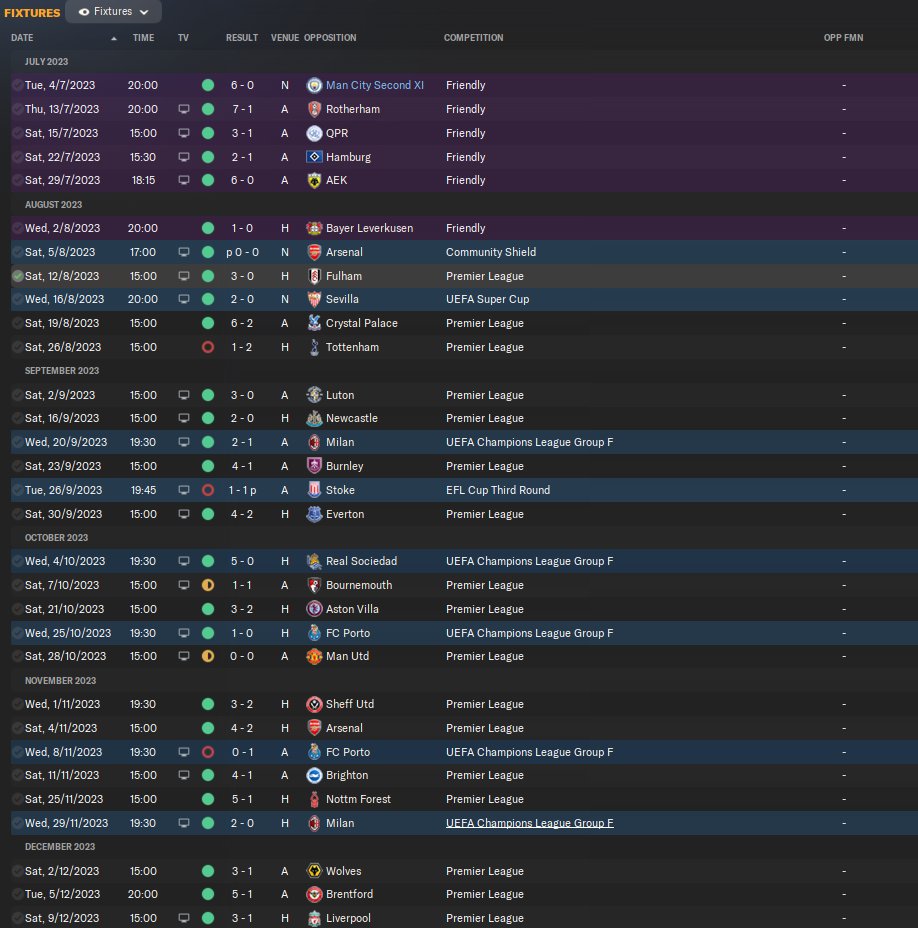Click the Sheff Utd club badge
Image resolution: width=918 pixels, height=928 pixels.
[314, 704]
